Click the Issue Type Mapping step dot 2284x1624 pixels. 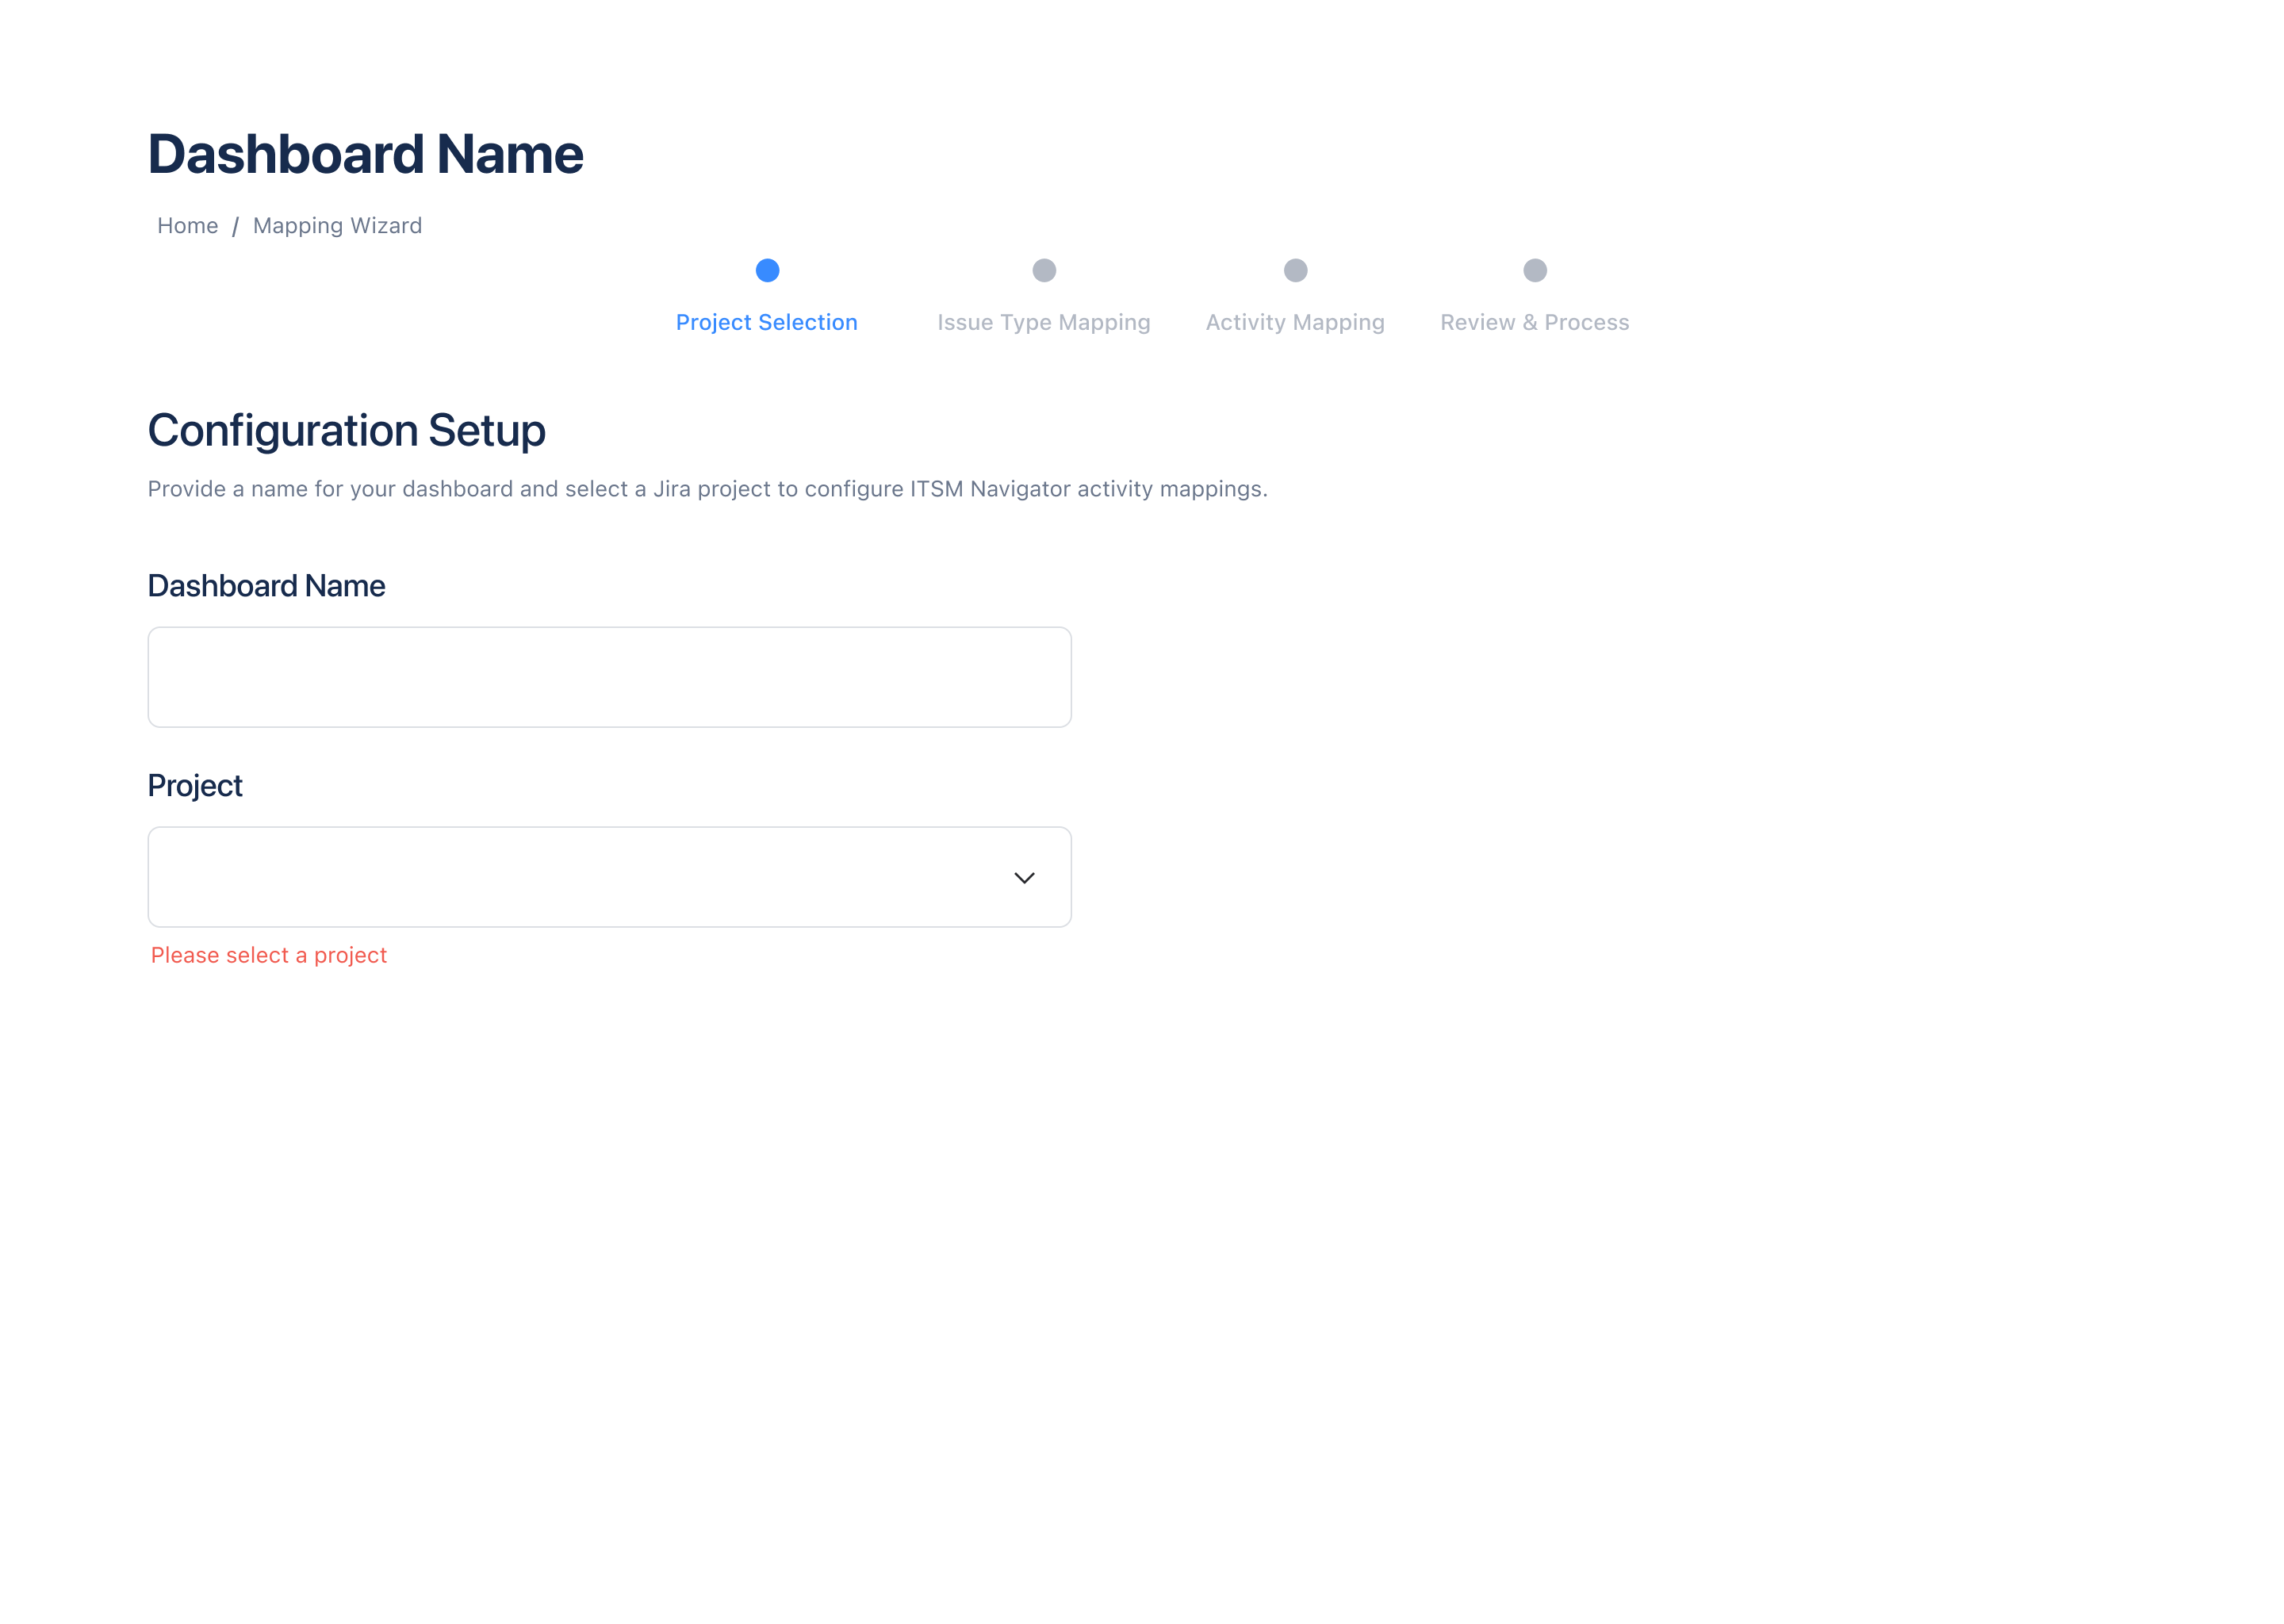(1044, 270)
